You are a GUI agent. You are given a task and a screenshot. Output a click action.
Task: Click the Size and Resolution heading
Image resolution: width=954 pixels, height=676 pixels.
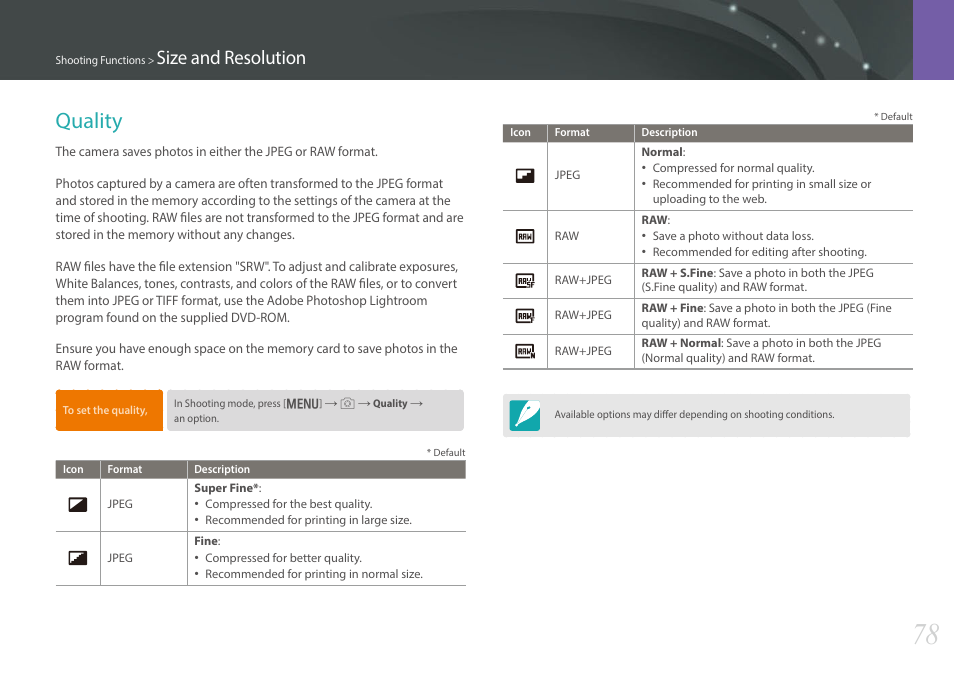tap(231, 58)
